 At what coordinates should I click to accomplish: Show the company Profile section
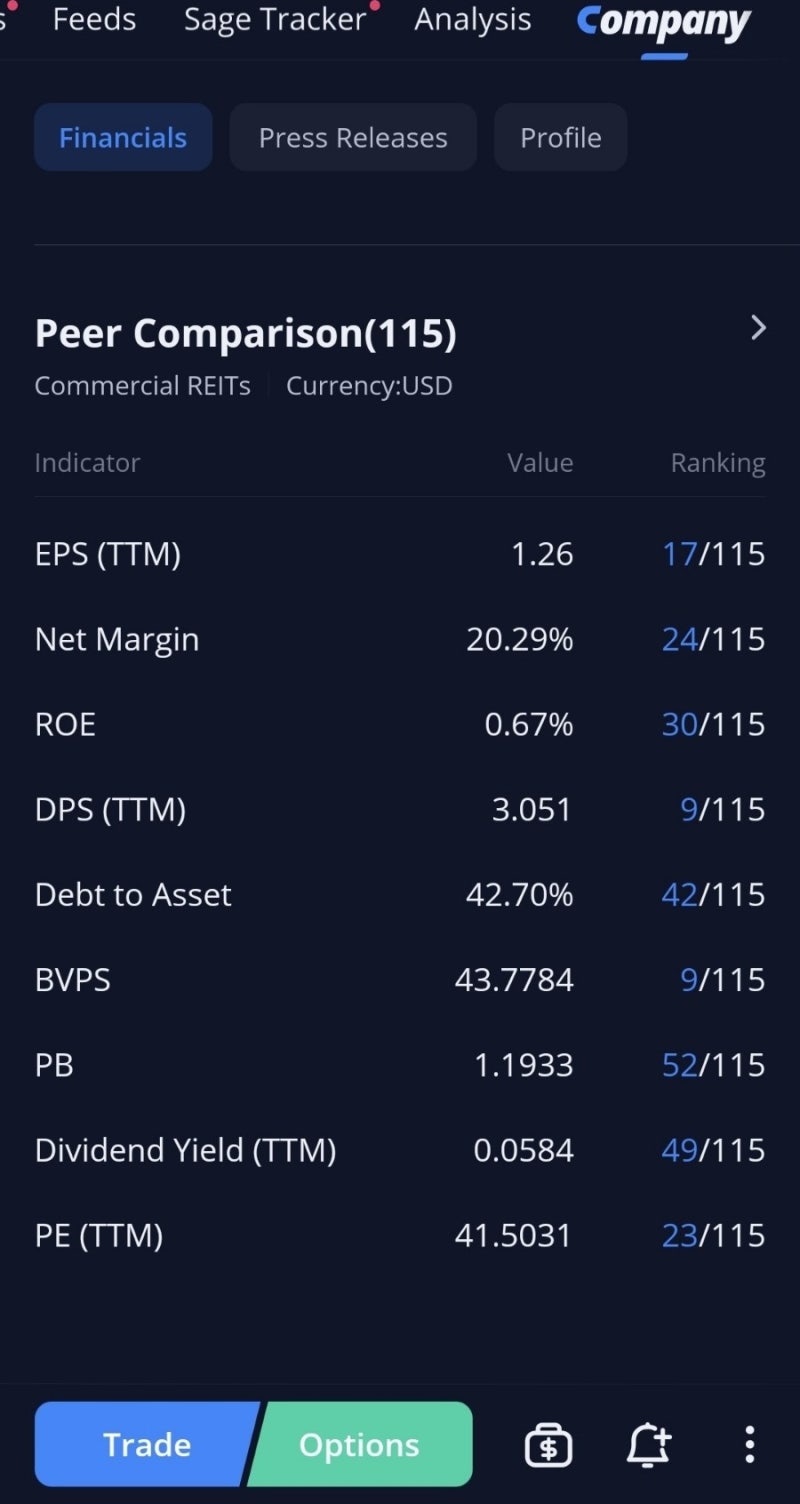(x=561, y=138)
